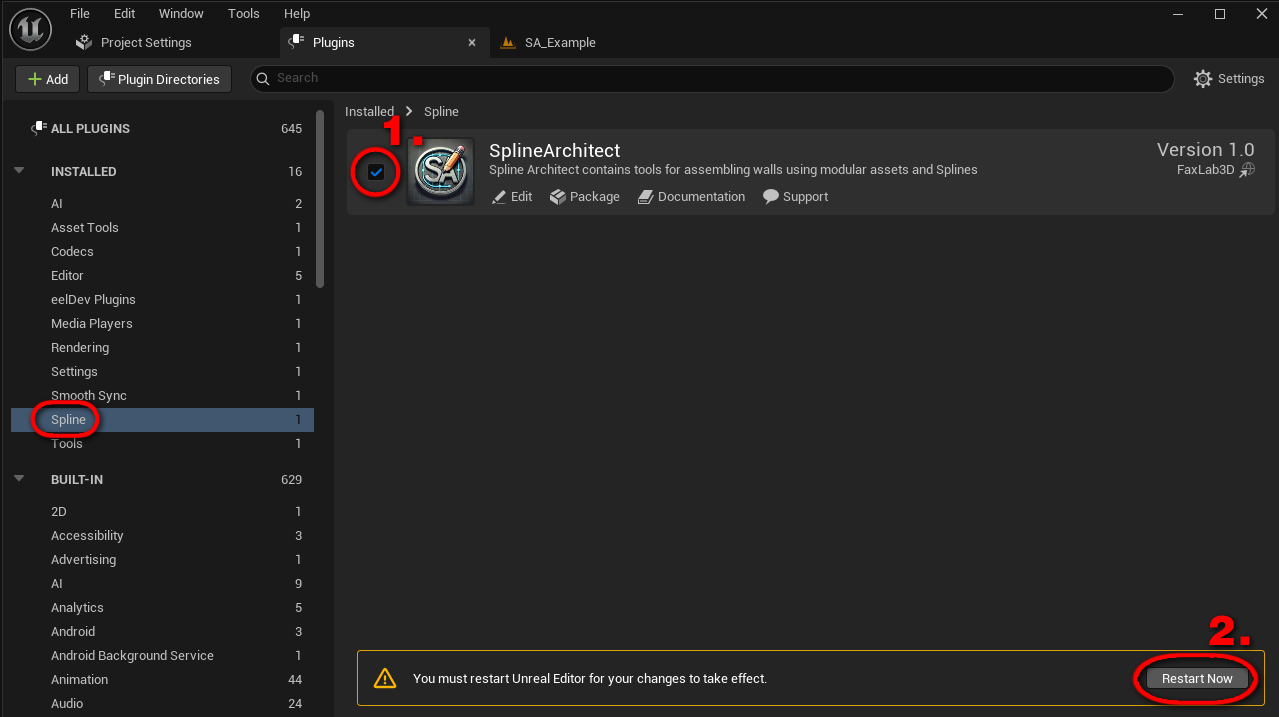Open Settings via the gear icon
The image size is (1279, 717).
pyautogui.click(x=1203, y=79)
